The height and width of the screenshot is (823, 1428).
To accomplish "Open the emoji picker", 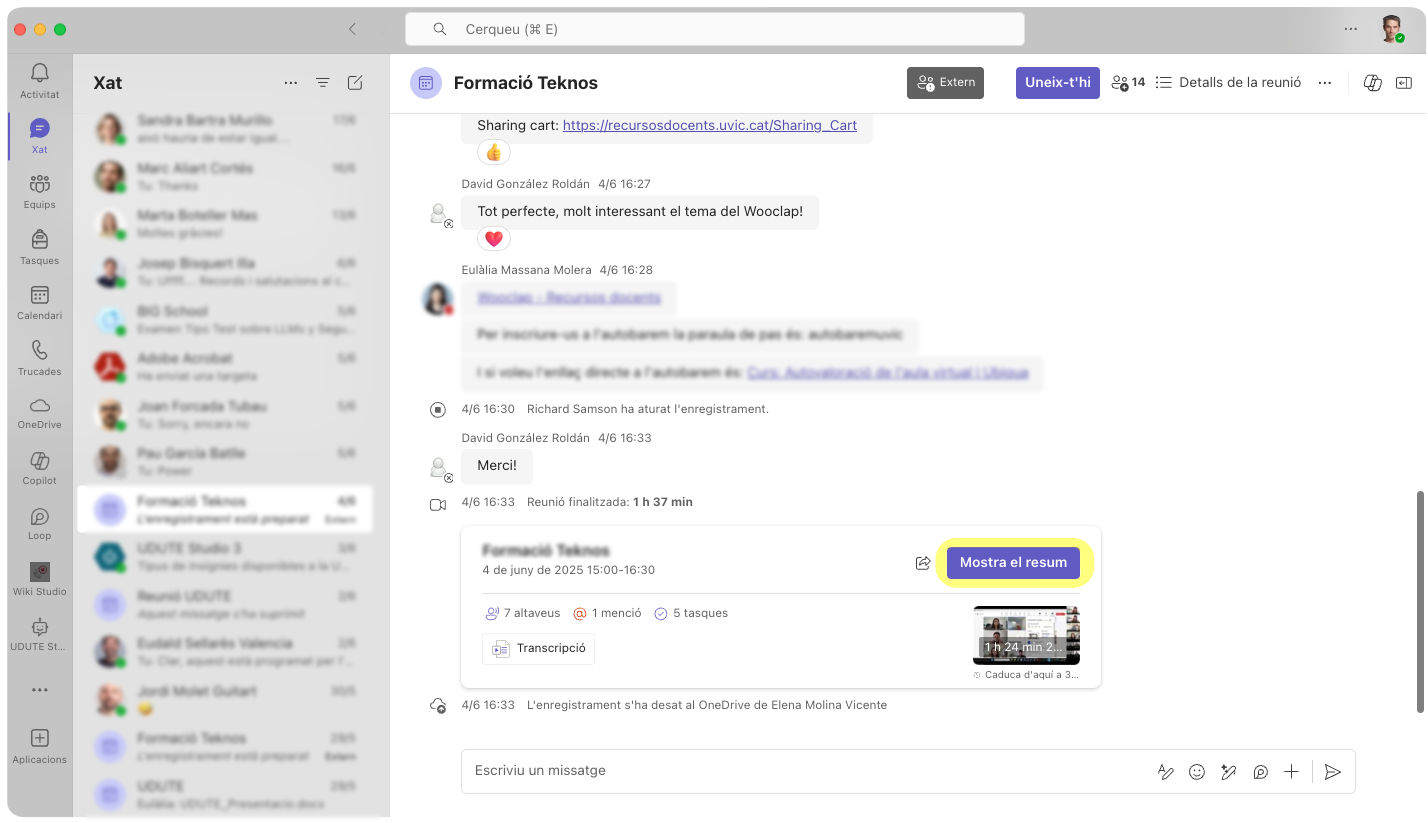I will coord(1197,771).
